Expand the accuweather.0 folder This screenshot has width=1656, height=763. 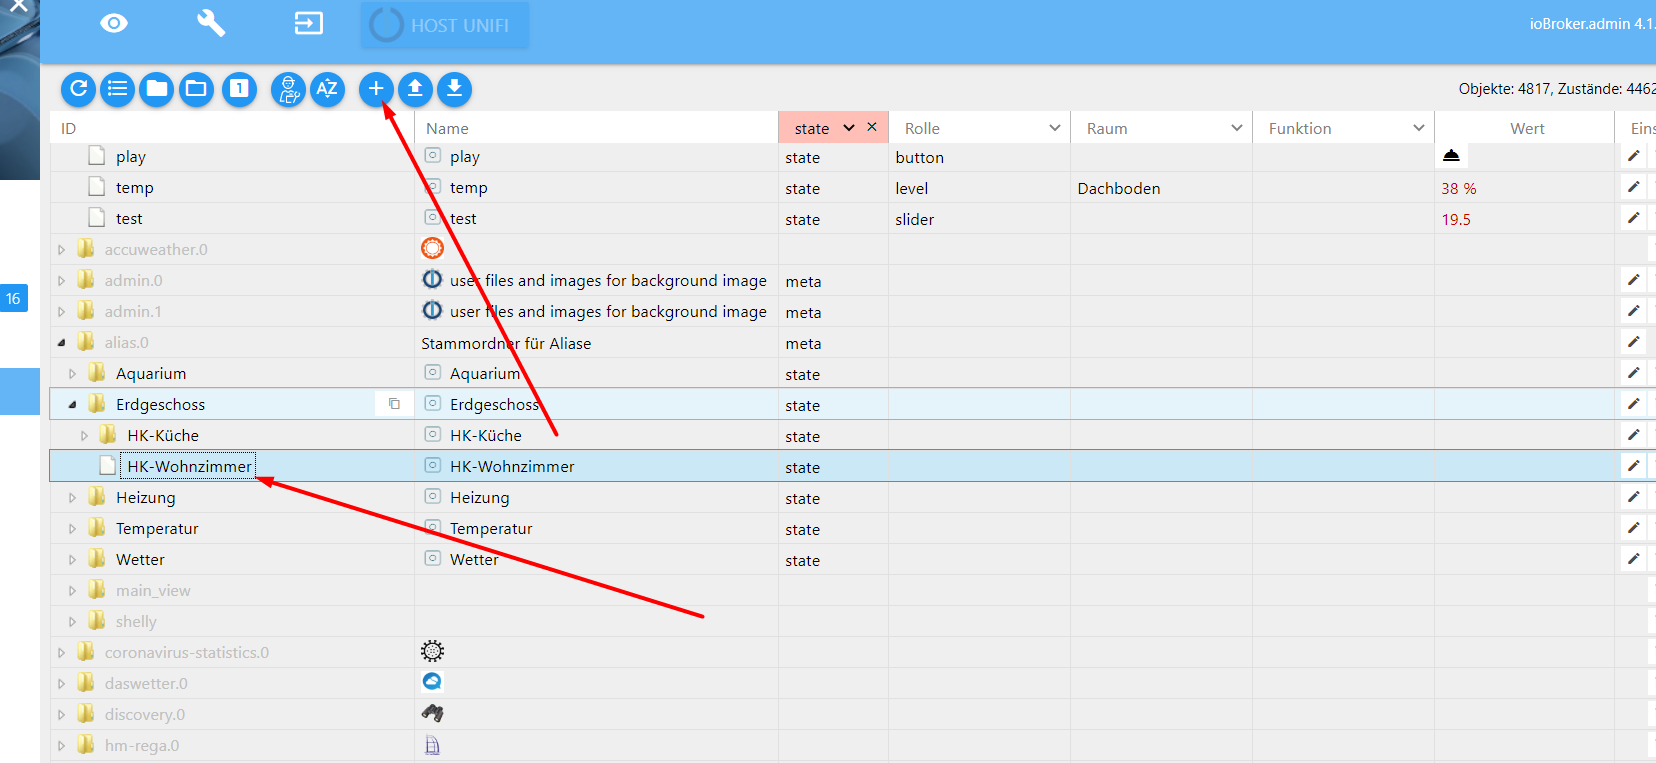61,250
